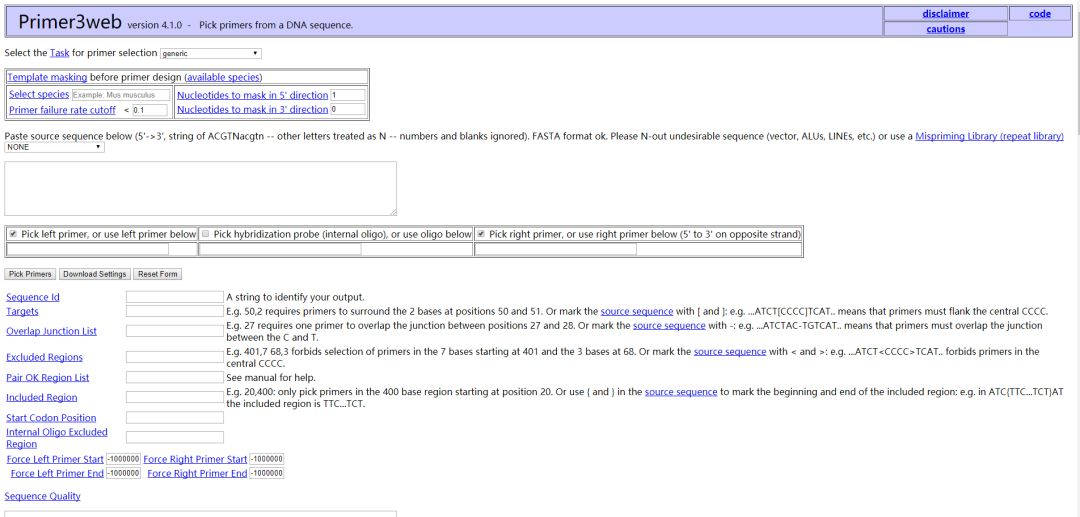Open the Force Right Primer End link
The image size is (1080, 517).
click(197, 474)
